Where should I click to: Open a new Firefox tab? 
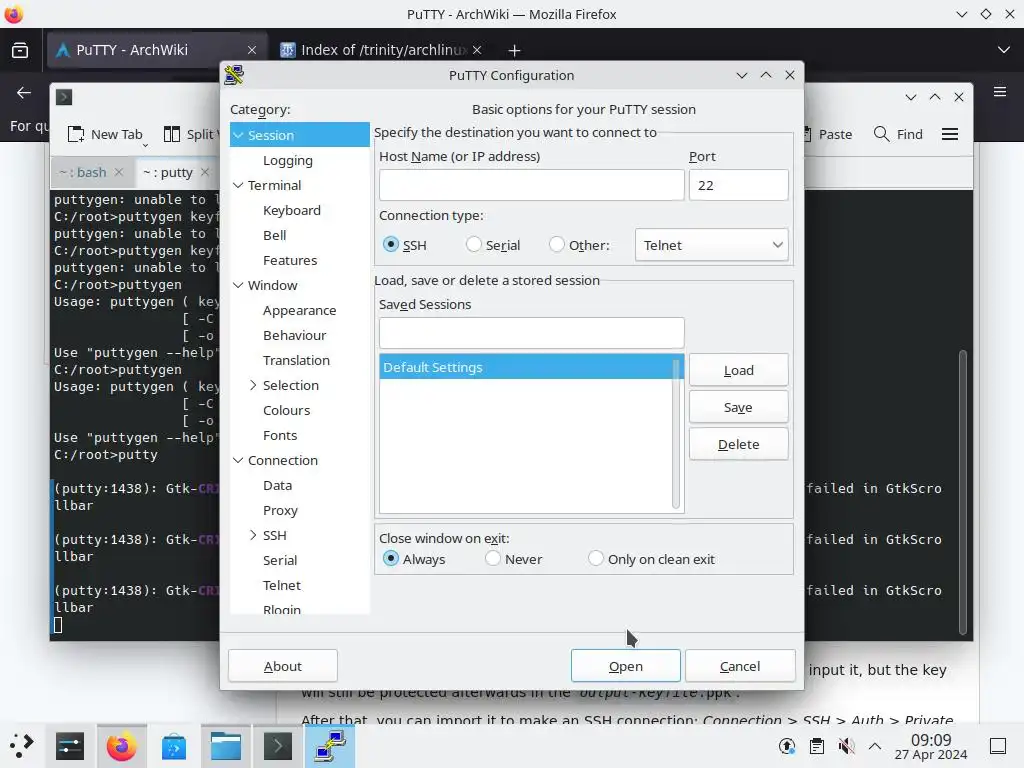pos(515,50)
